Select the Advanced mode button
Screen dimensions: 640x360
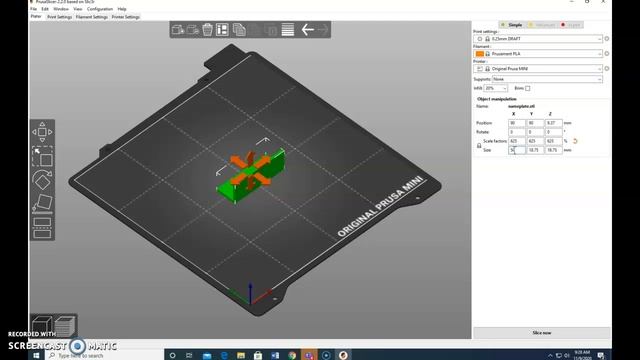[542, 25]
